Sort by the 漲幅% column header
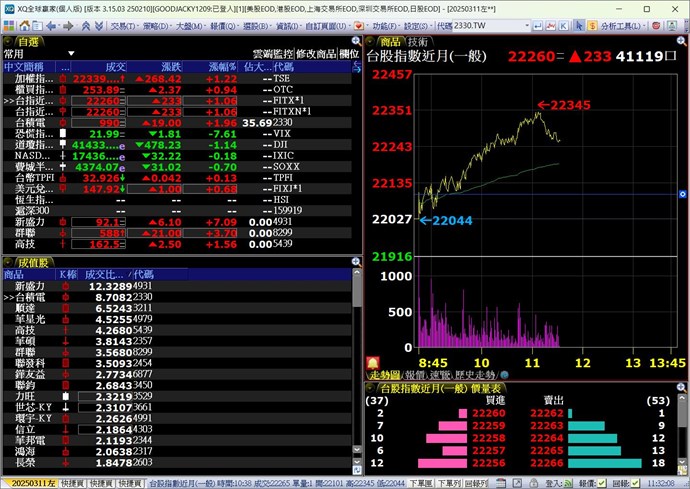This screenshot has height=489, width=690. pyautogui.click(x=222, y=66)
